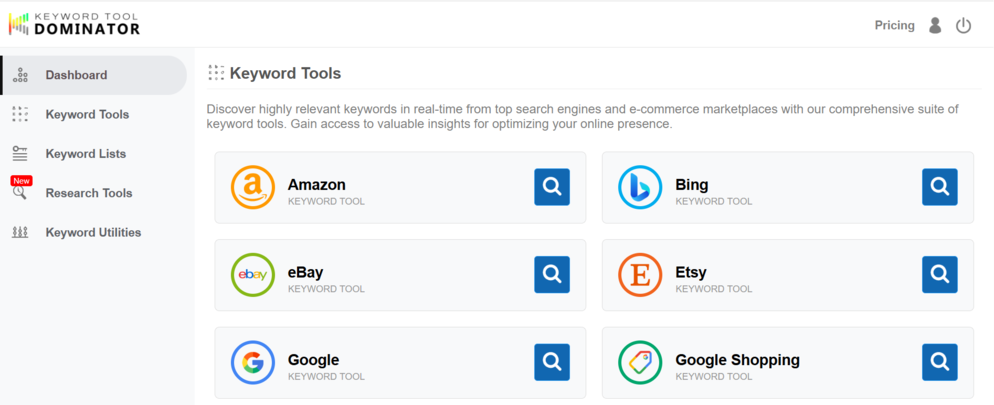This screenshot has width=994, height=405.
Task: Open the user account profile icon
Action: [x=934, y=25]
